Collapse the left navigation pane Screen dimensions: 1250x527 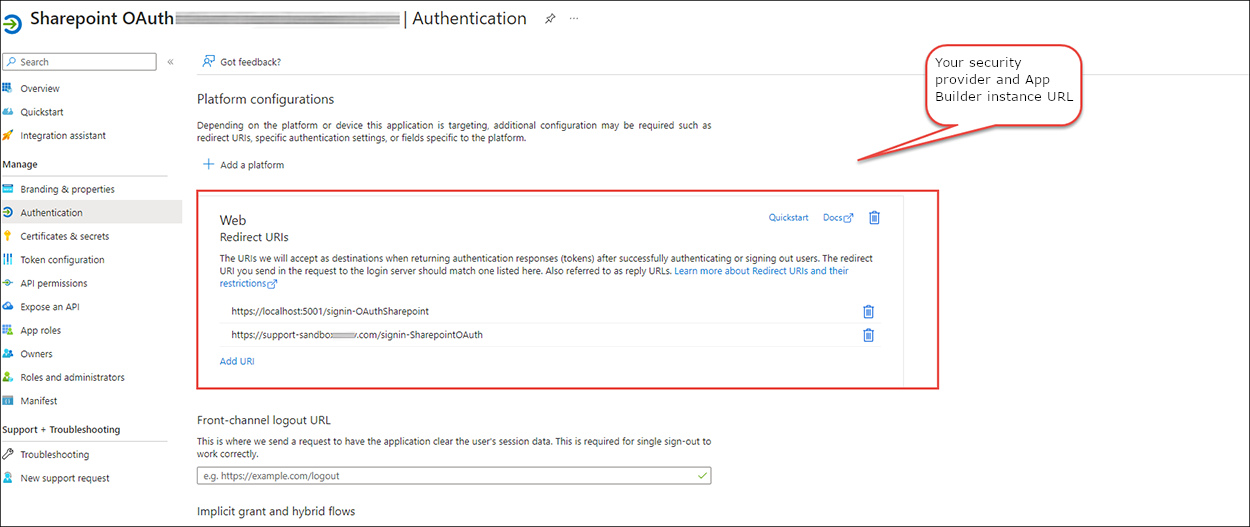click(x=170, y=62)
